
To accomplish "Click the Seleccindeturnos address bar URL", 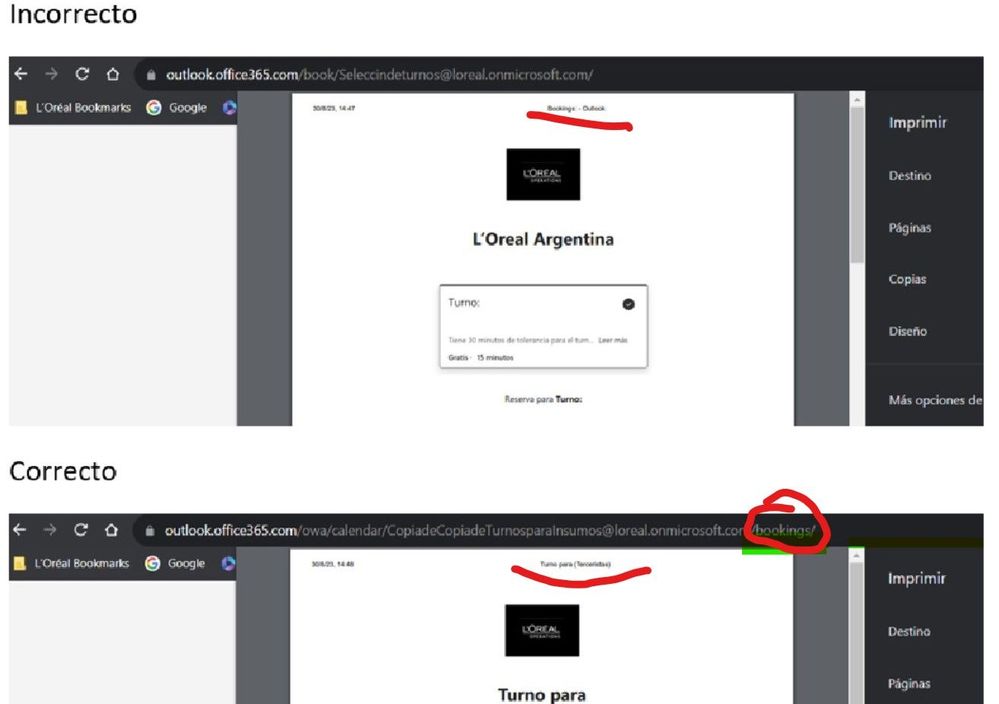I will click(379, 75).
